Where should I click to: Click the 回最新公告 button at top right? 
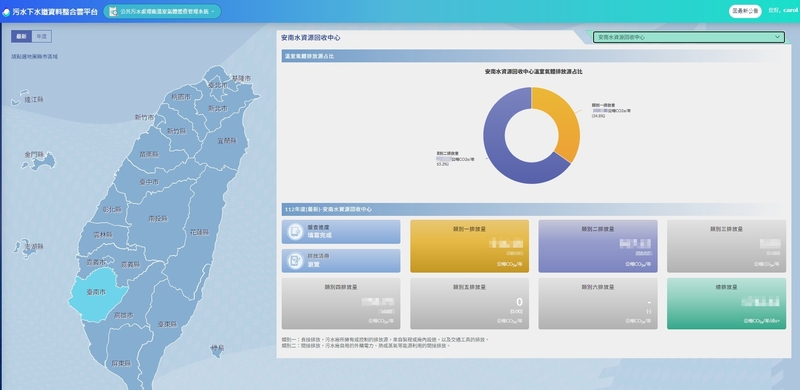tap(745, 11)
